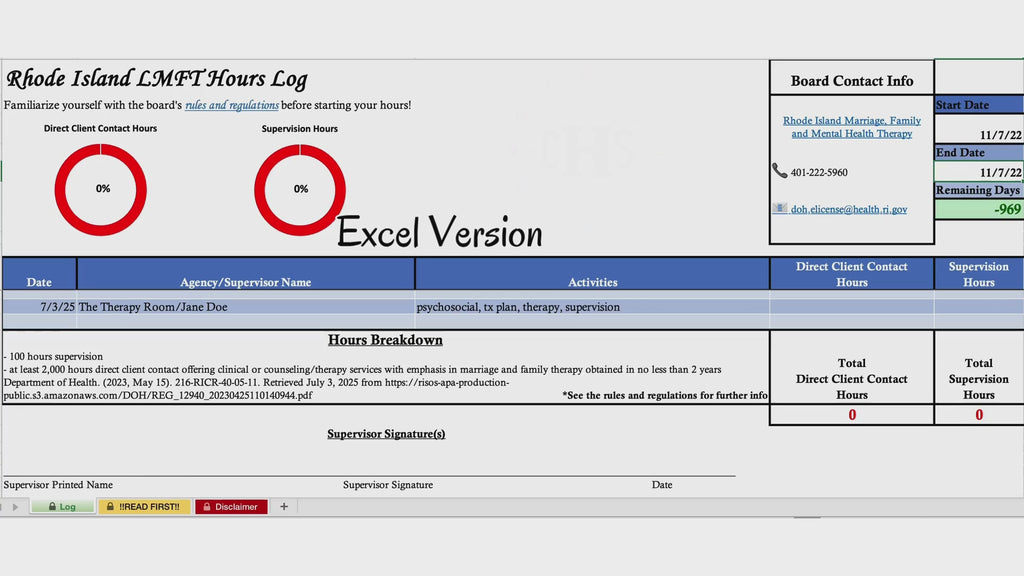The image size is (1024, 576).
Task: Click the lock icon on Log tab
Action: click(x=52, y=507)
